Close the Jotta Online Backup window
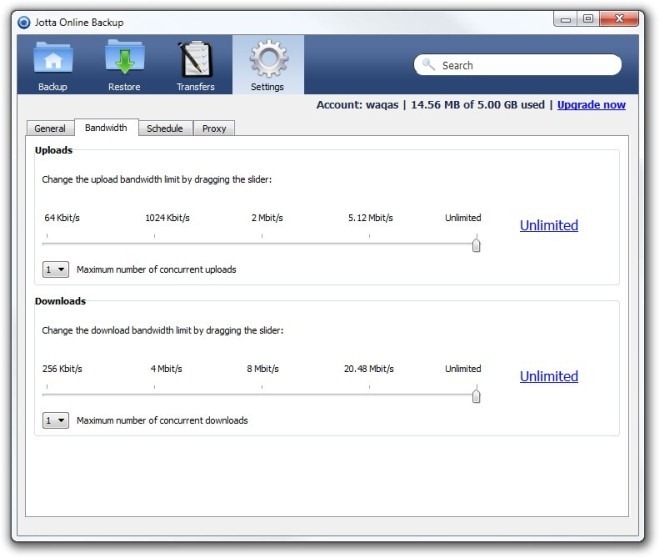 click(619, 19)
